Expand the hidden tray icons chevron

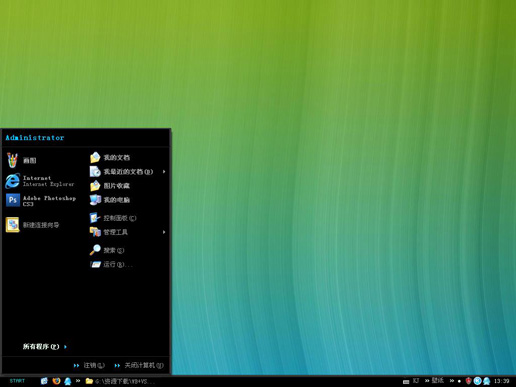452,381
